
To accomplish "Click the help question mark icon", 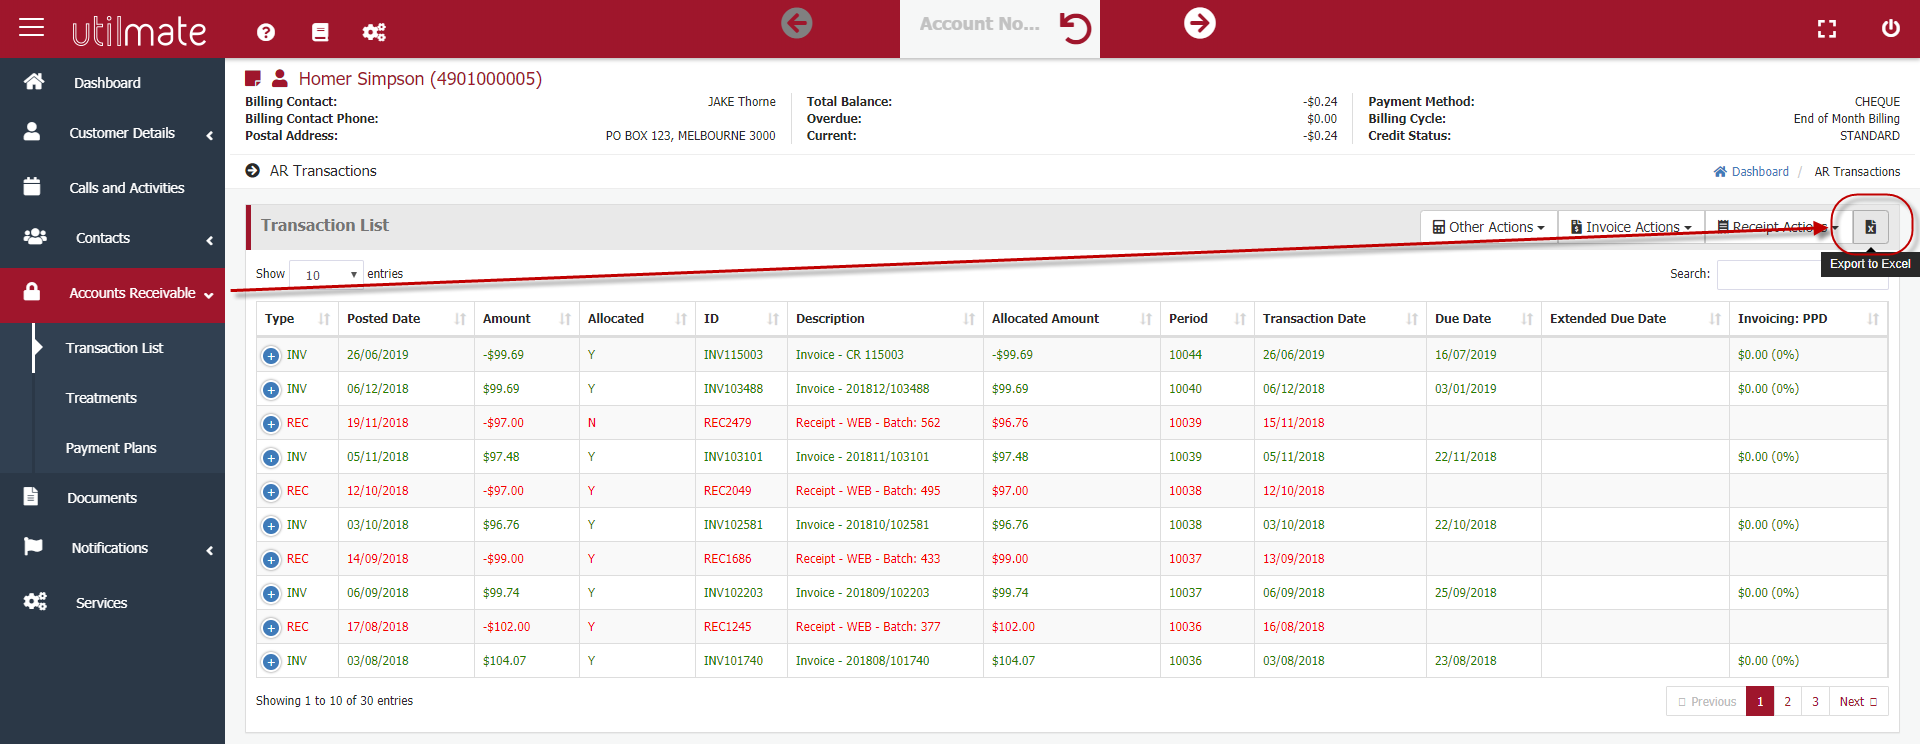I will tap(266, 32).
